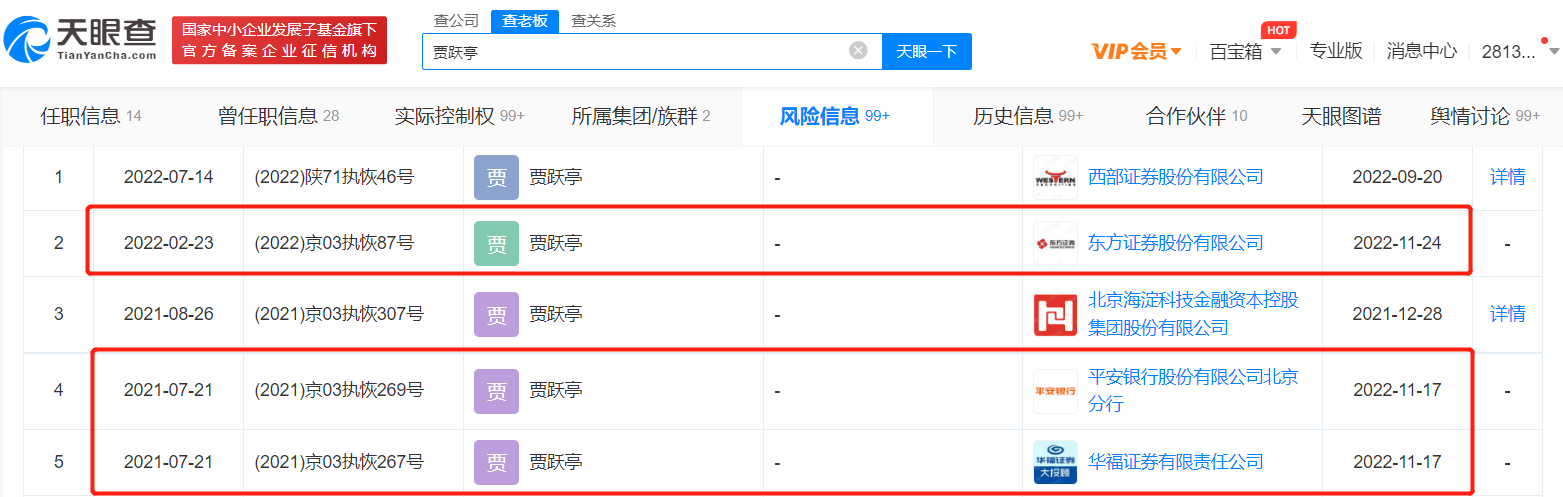
Task: Click the 贾 avatar in row 4
Action: click(x=496, y=391)
